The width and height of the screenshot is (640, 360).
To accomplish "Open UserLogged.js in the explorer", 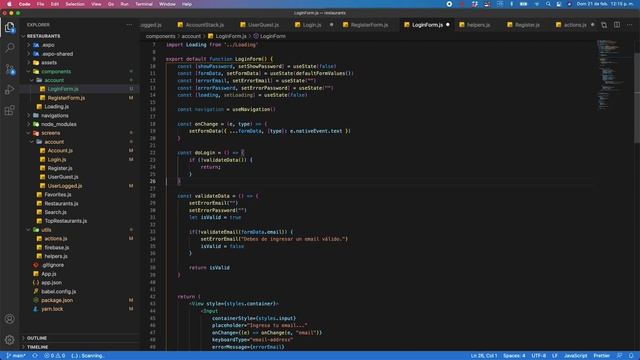I will click(64, 186).
